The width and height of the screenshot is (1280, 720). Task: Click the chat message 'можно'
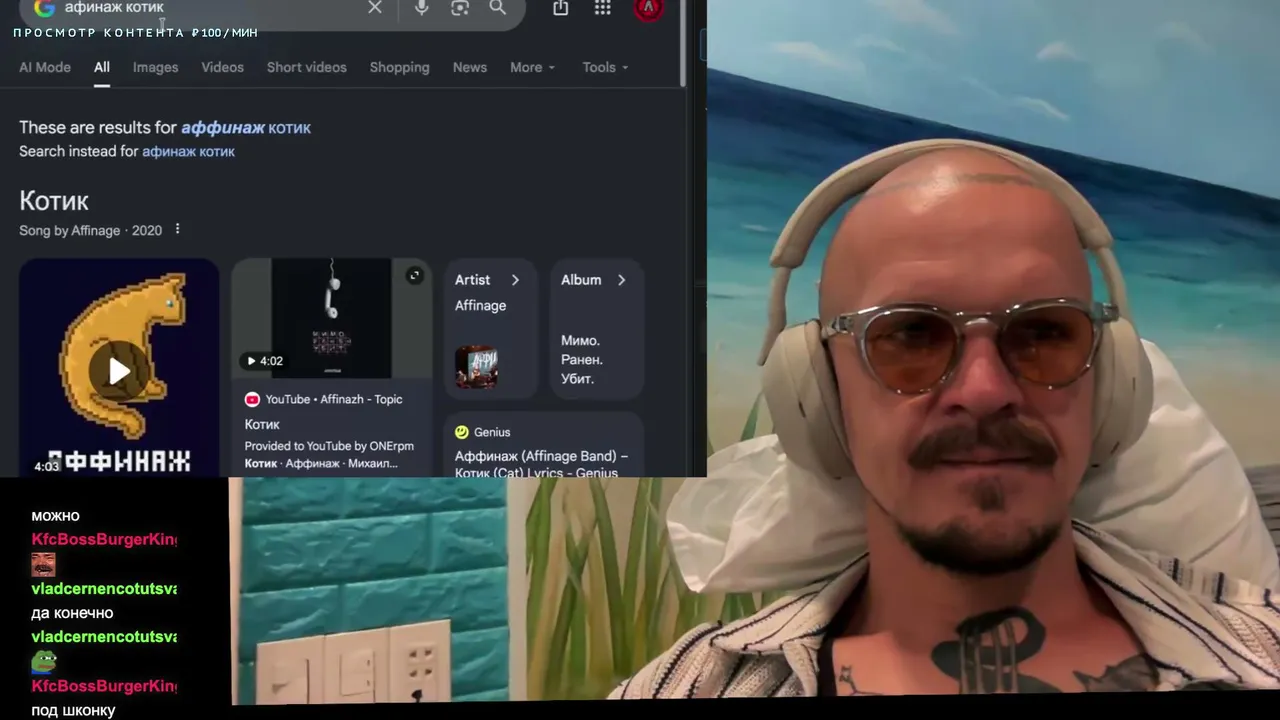click(55, 516)
